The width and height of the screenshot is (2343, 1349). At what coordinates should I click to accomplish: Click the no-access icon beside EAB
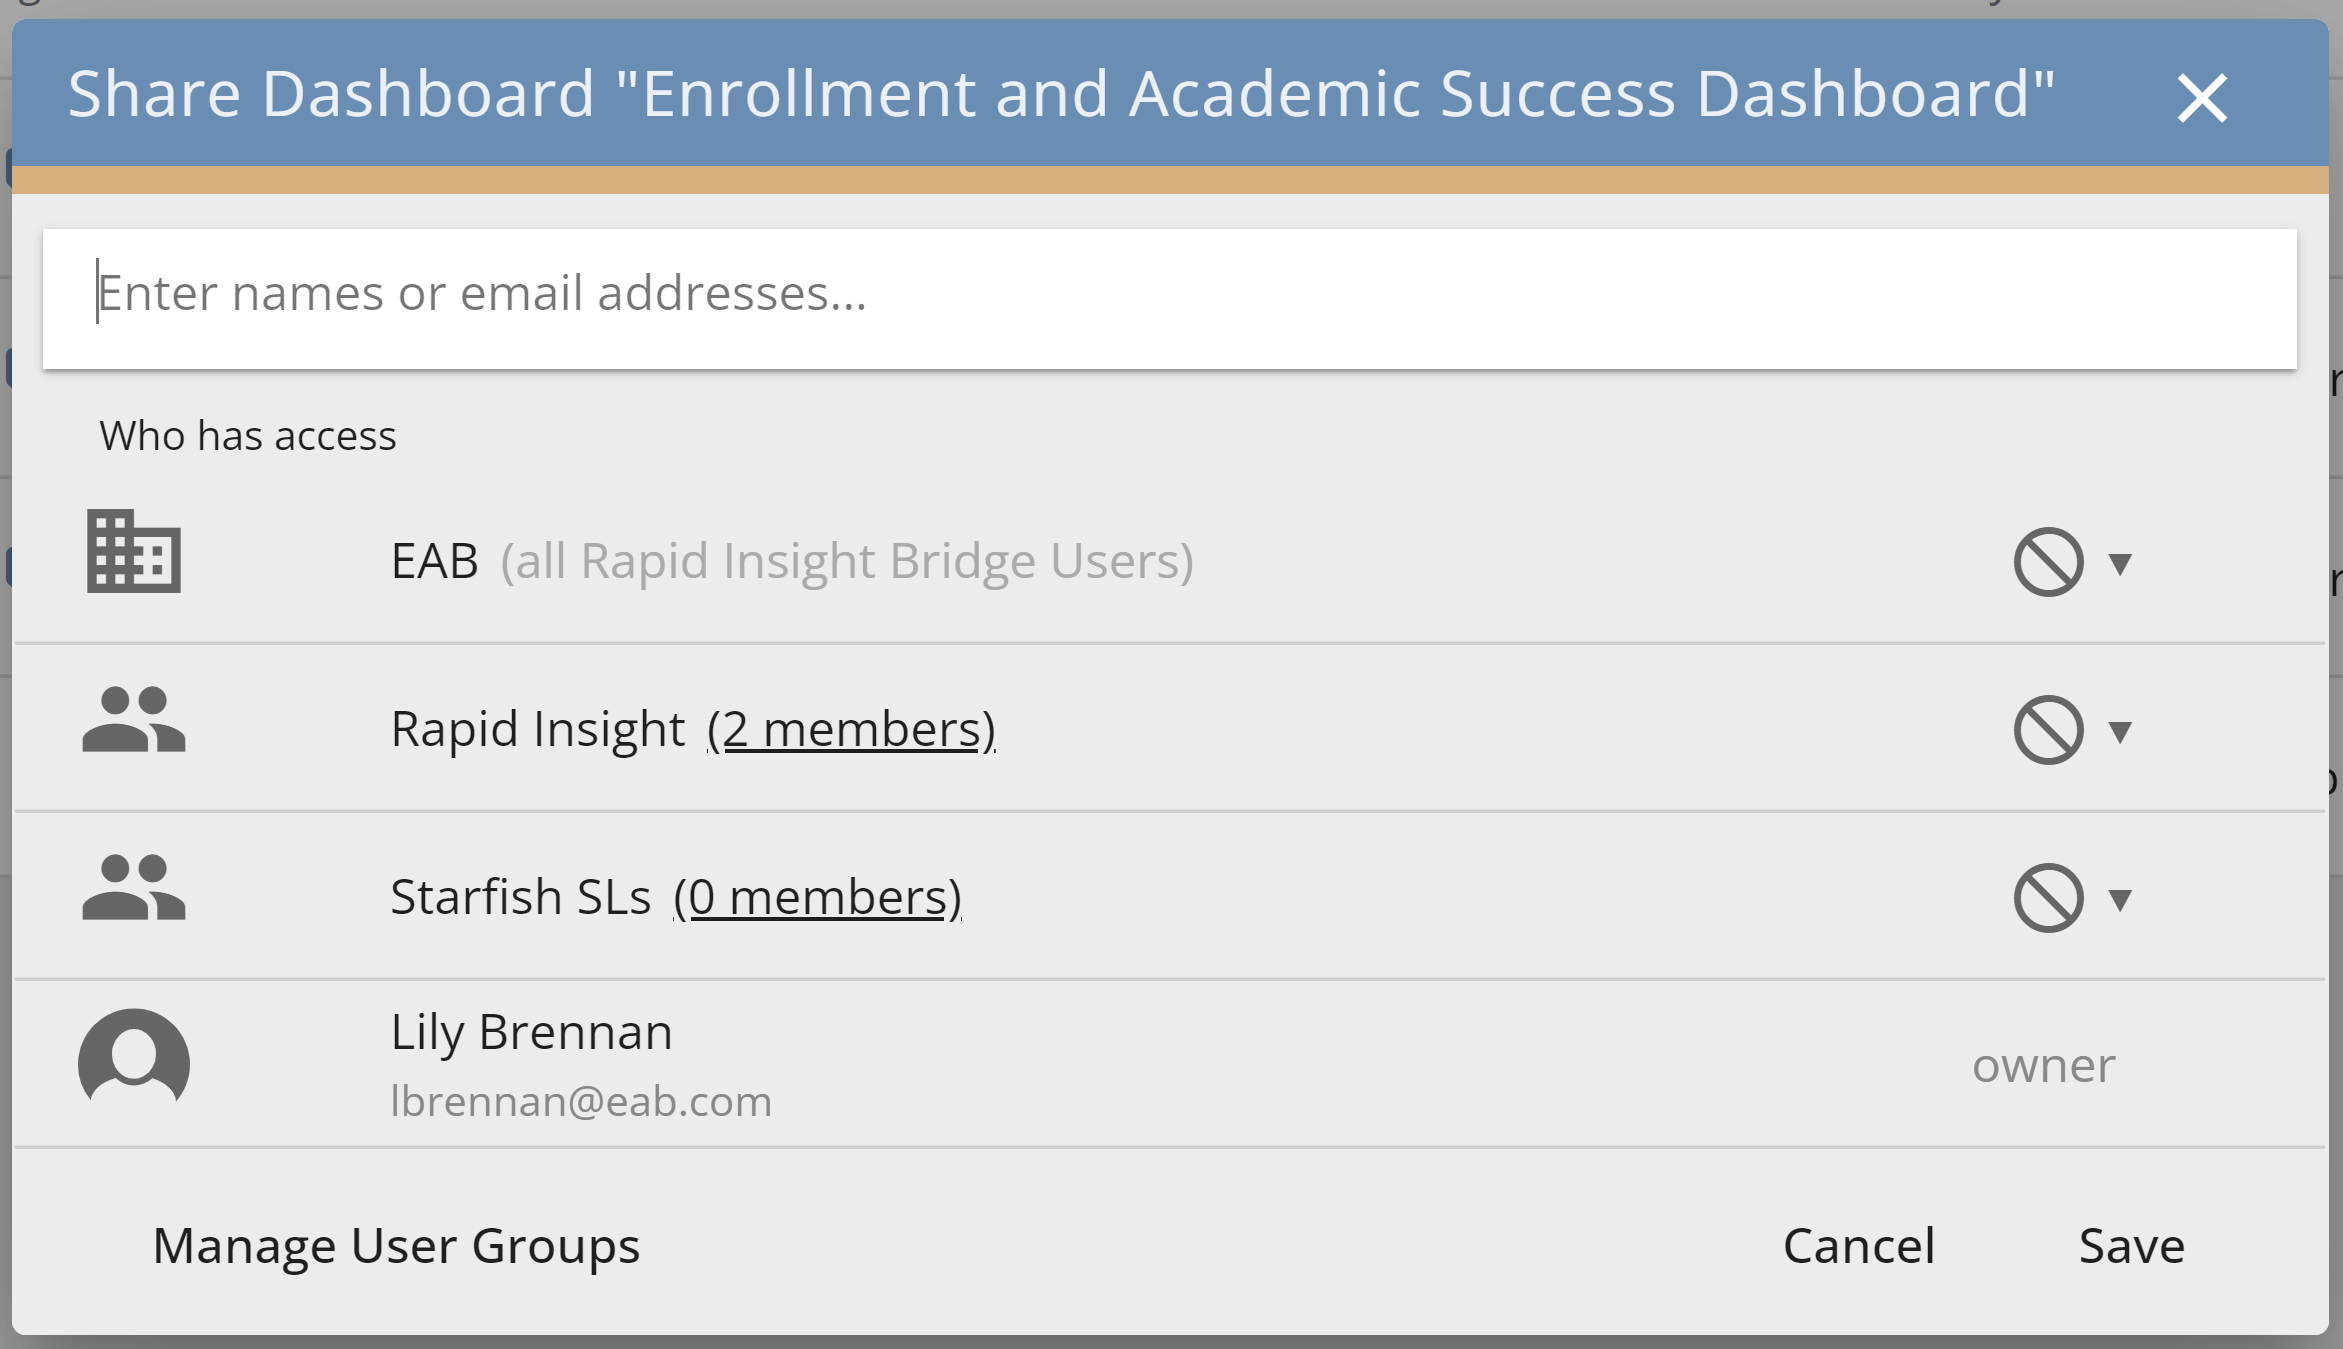click(2048, 561)
